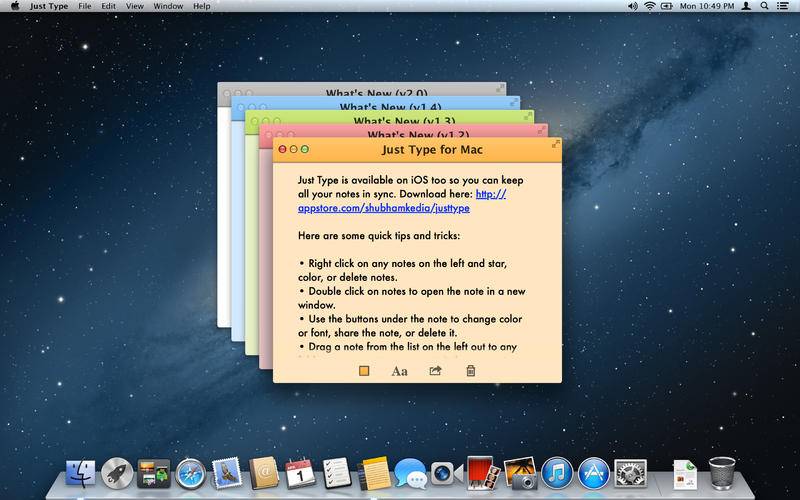
Task: Open the Help menu
Action: [202, 6]
